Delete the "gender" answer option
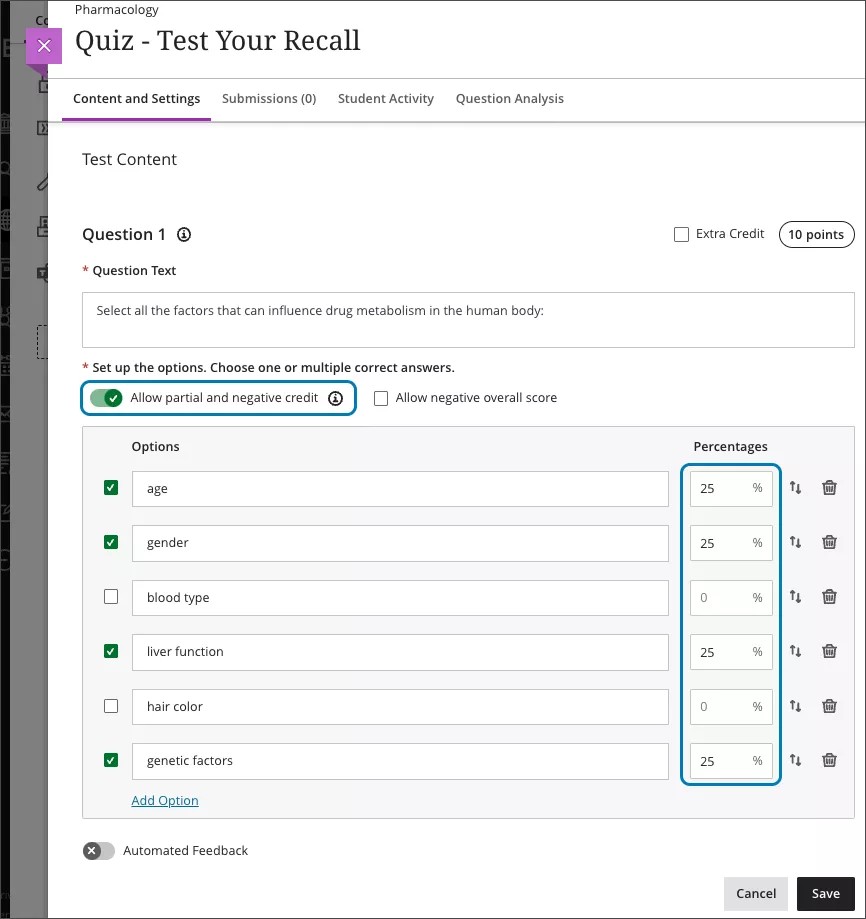Image resolution: width=866 pixels, height=919 pixels. tap(829, 542)
